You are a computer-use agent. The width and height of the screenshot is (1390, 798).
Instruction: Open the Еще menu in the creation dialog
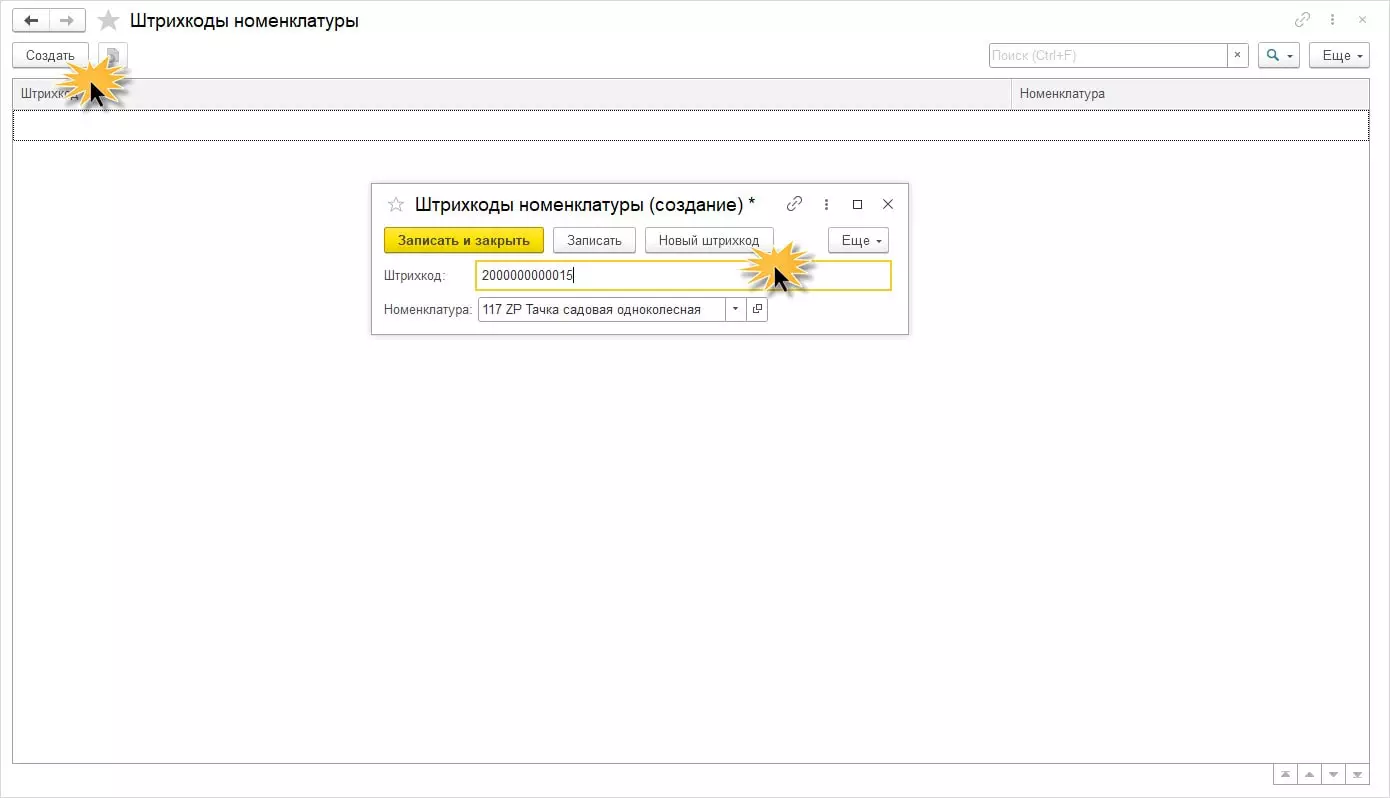[859, 240]
